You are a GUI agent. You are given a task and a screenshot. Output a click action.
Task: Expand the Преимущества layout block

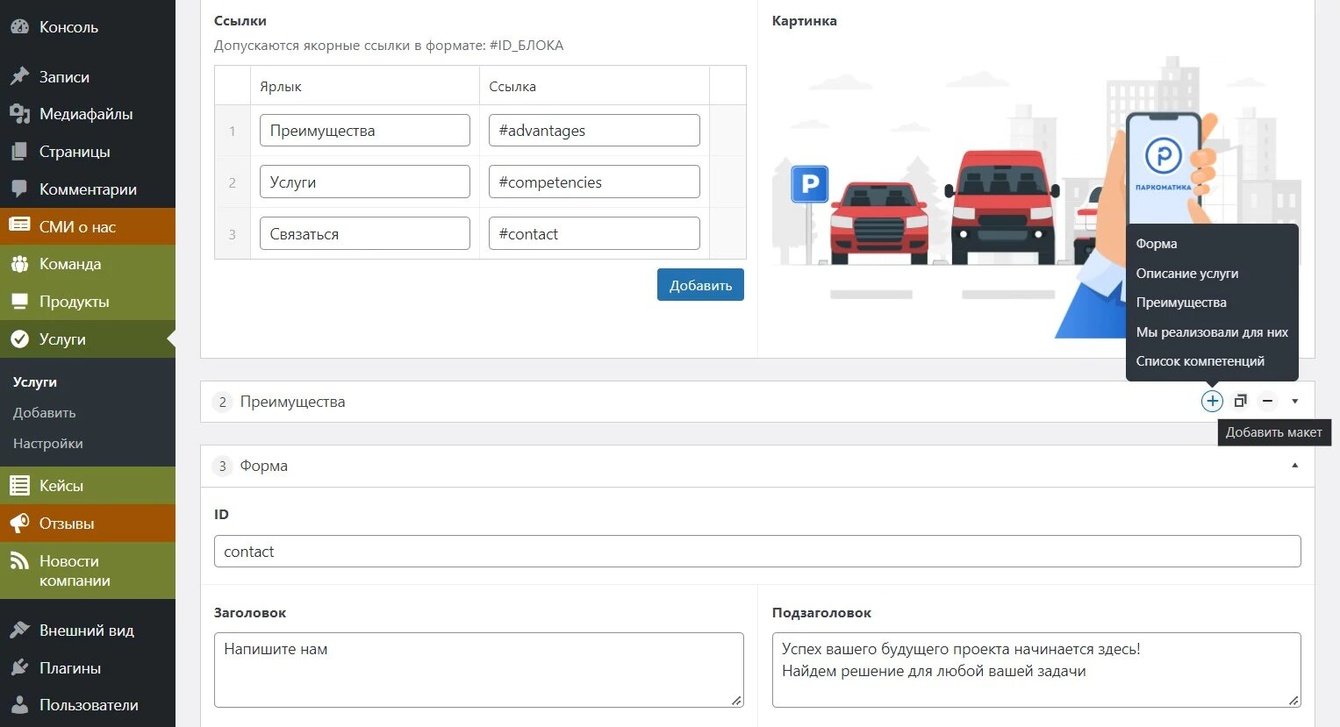point(1295,401)
